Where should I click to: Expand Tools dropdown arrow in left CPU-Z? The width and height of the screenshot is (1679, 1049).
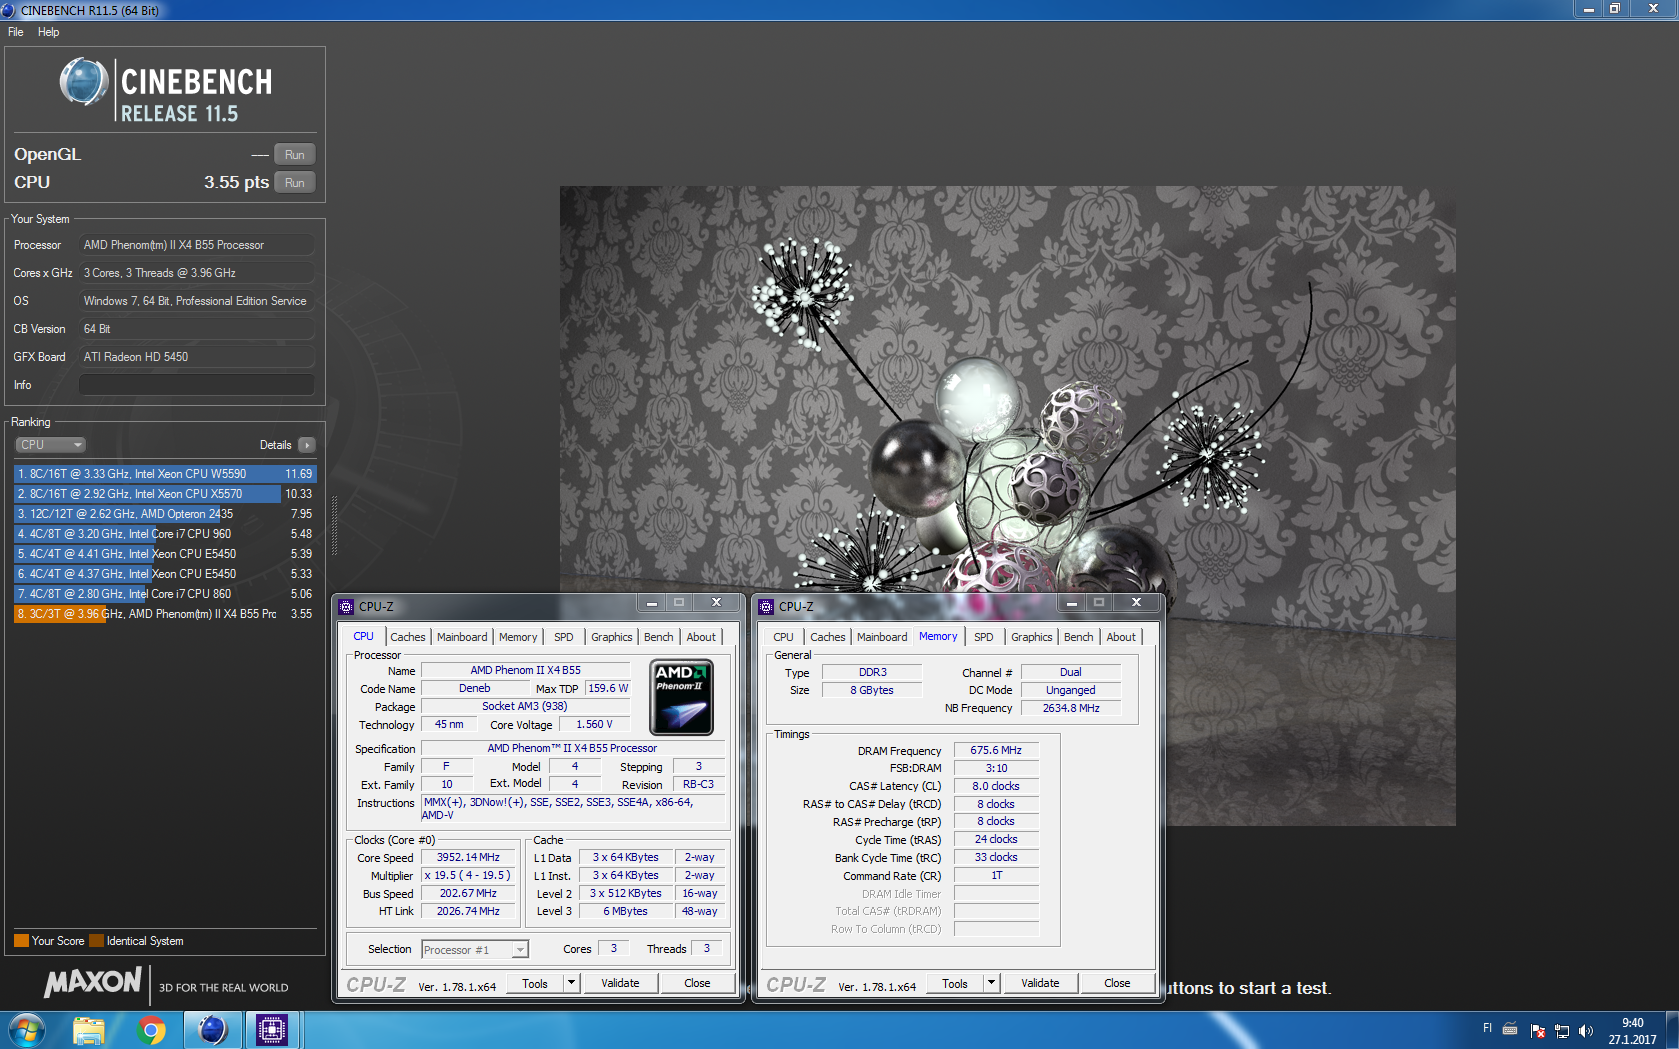[x=572, y=983]
